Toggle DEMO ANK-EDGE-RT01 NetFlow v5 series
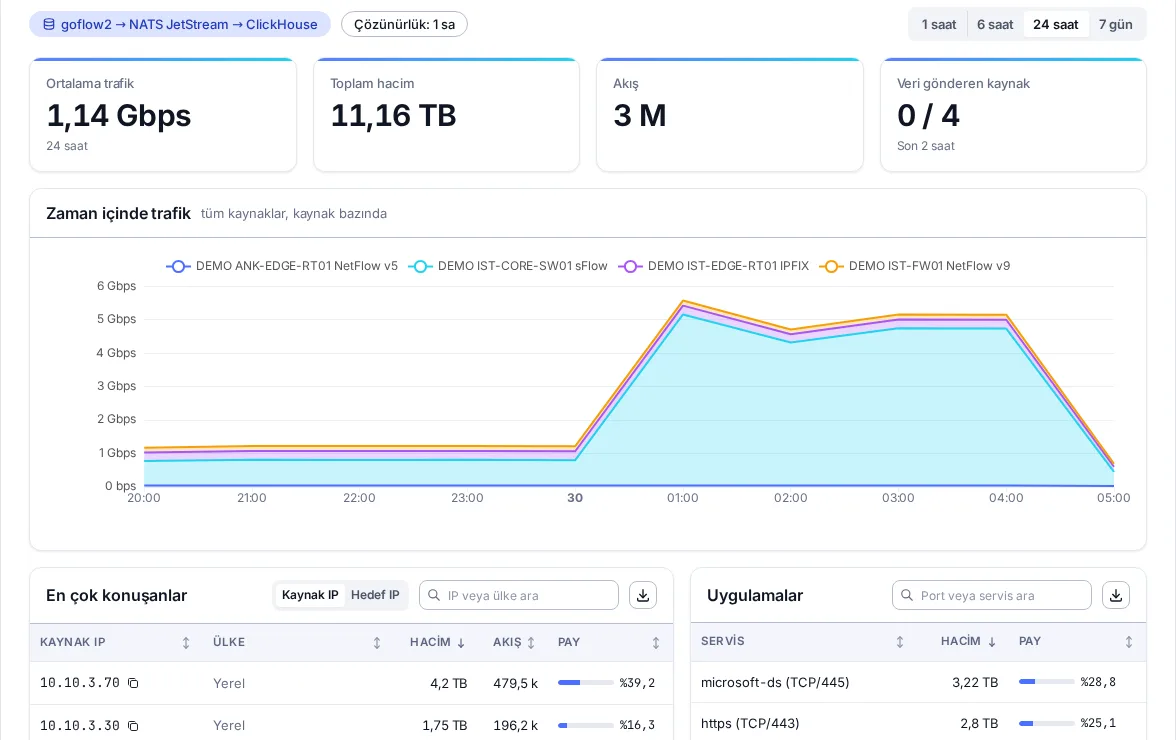 [x=282, y=266]
